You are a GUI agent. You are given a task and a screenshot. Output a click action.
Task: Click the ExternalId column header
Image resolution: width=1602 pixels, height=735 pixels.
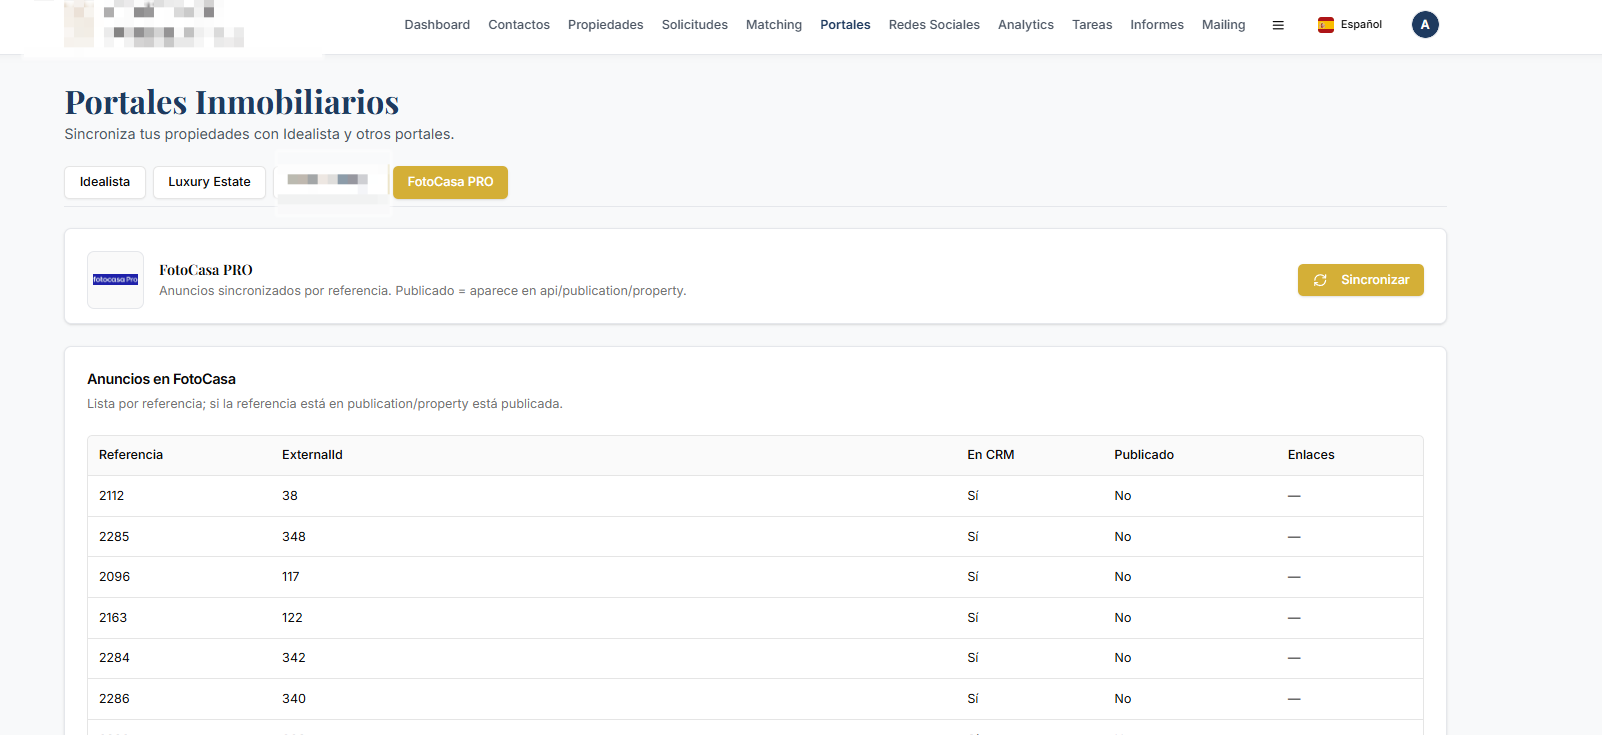tap(312, 455)
